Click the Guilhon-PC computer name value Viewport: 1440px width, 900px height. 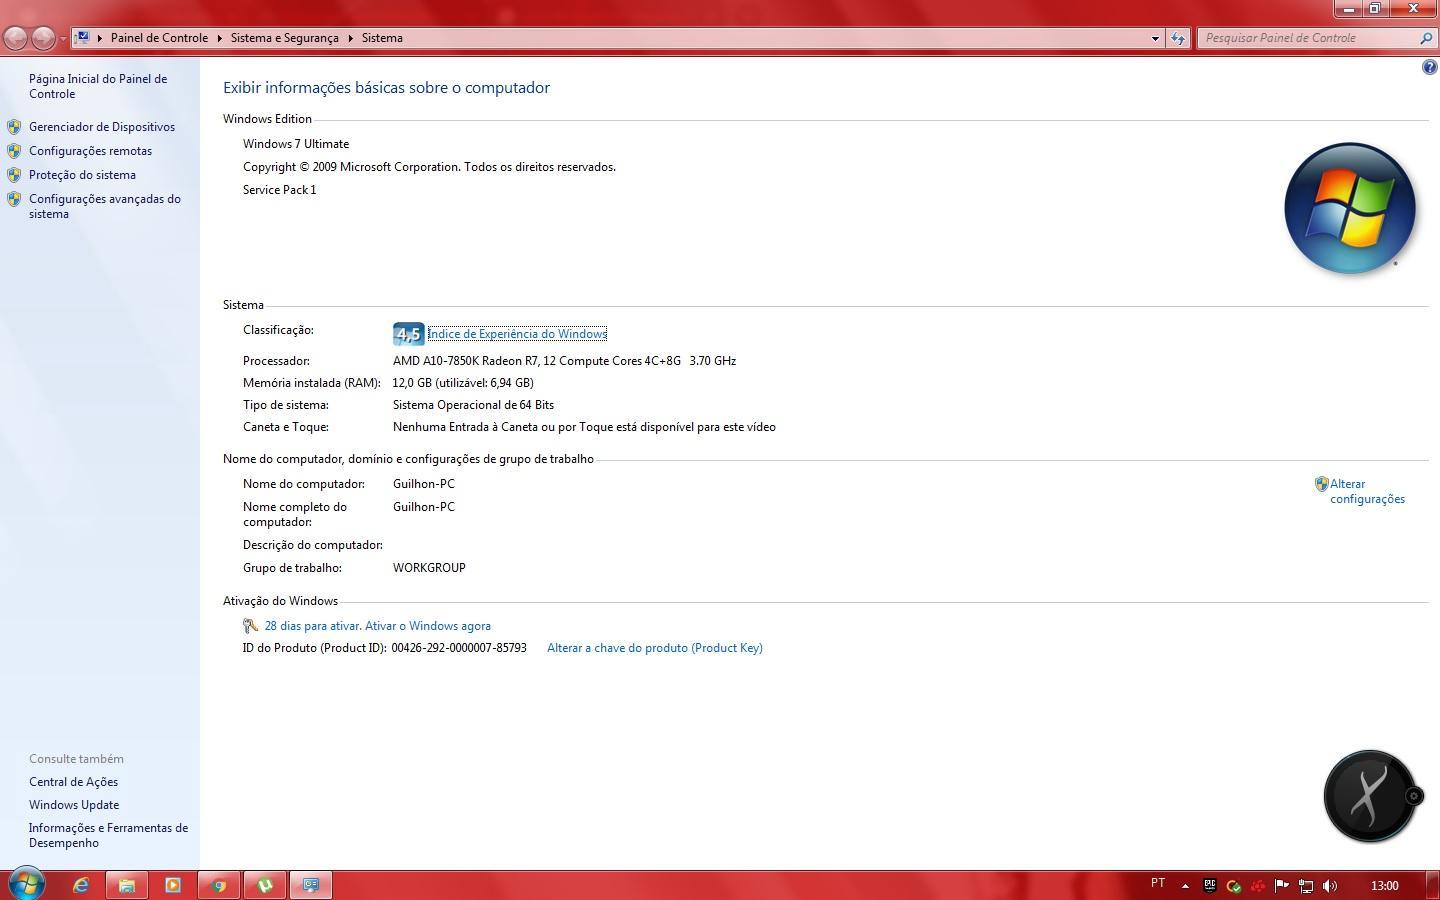tap(424, 484)
